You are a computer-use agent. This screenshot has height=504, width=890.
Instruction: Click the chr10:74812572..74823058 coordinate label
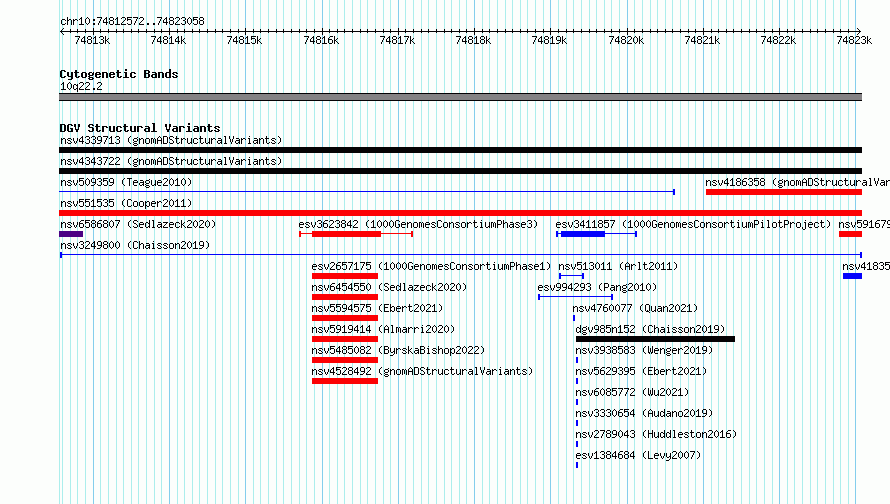click(132, 21)
